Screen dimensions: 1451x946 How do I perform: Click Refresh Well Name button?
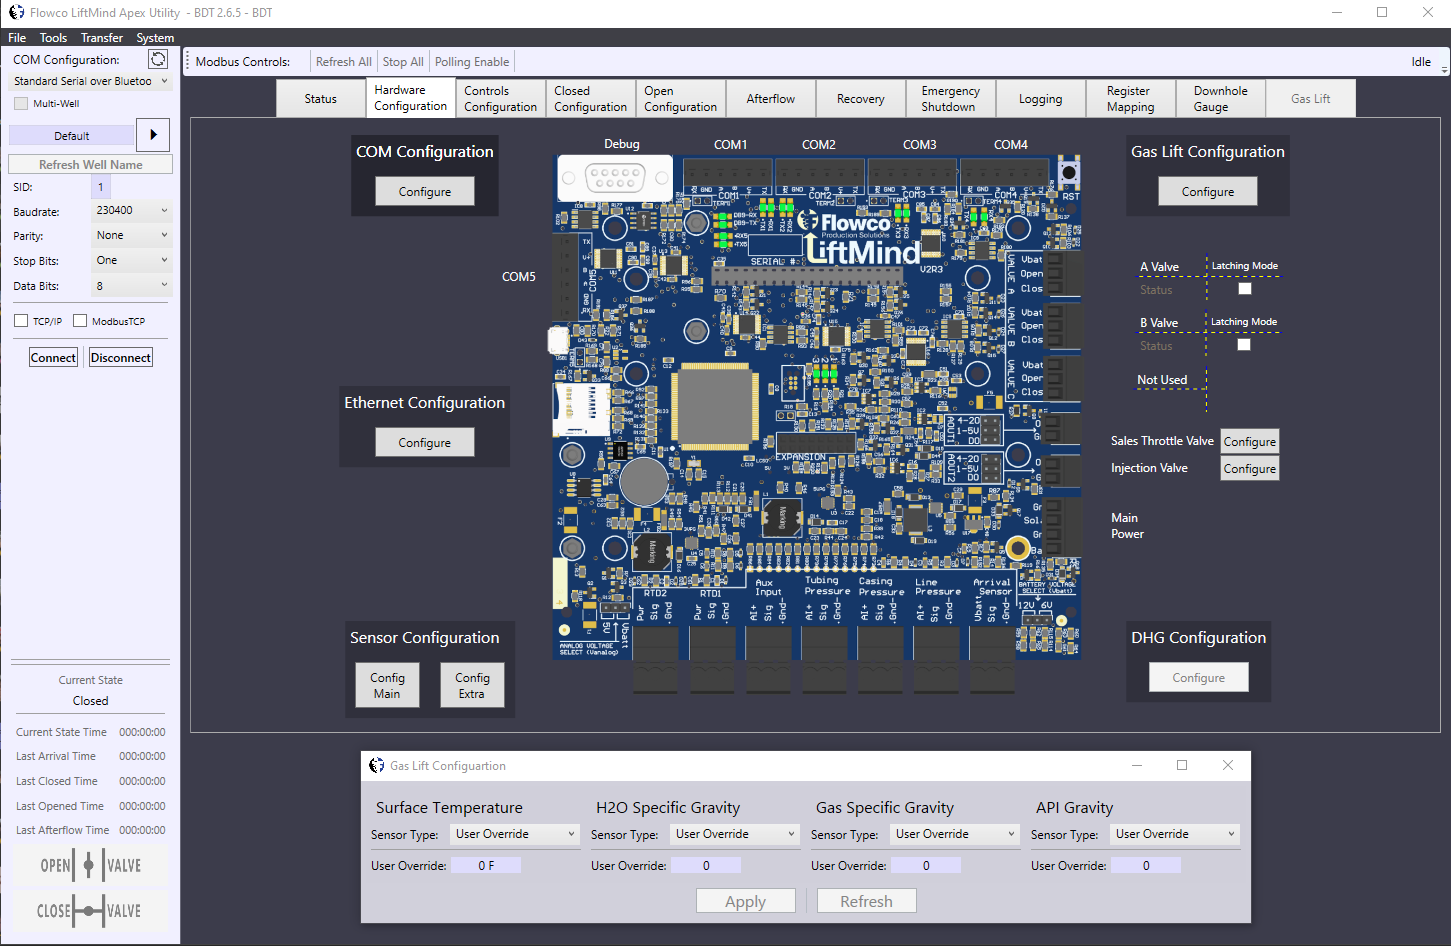(90, 165)
